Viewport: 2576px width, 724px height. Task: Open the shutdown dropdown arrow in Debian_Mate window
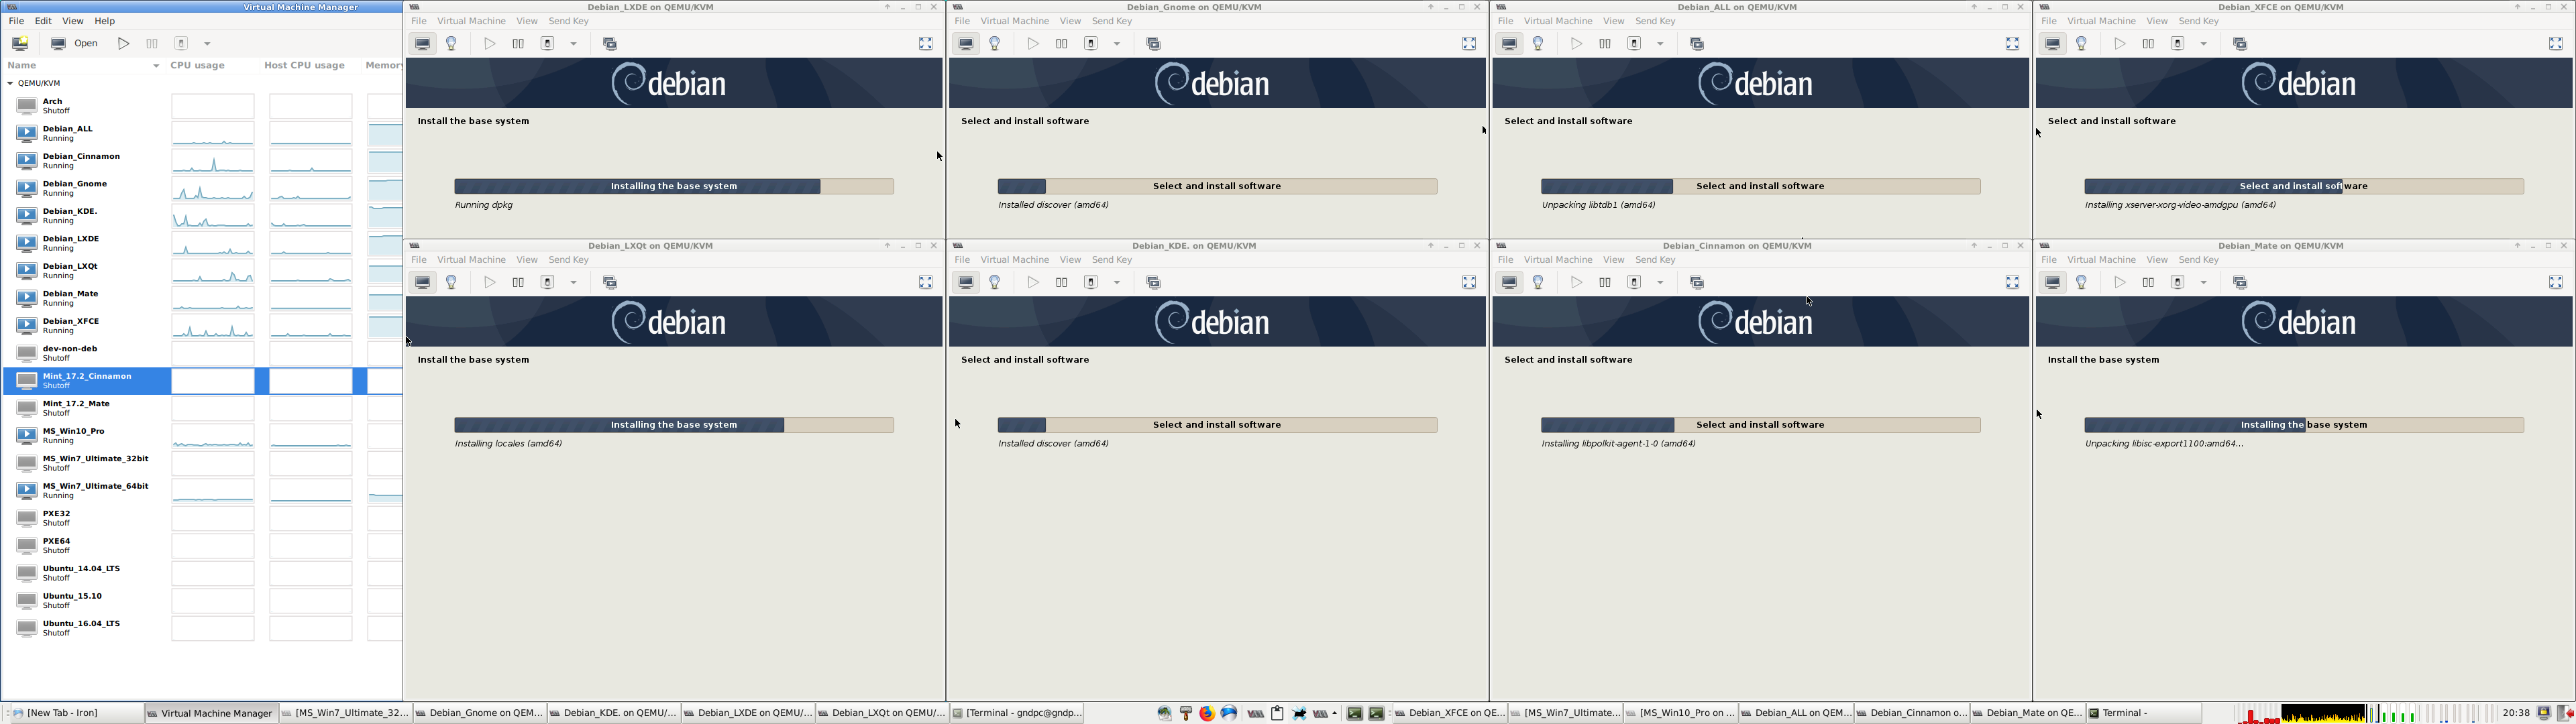2204,282
